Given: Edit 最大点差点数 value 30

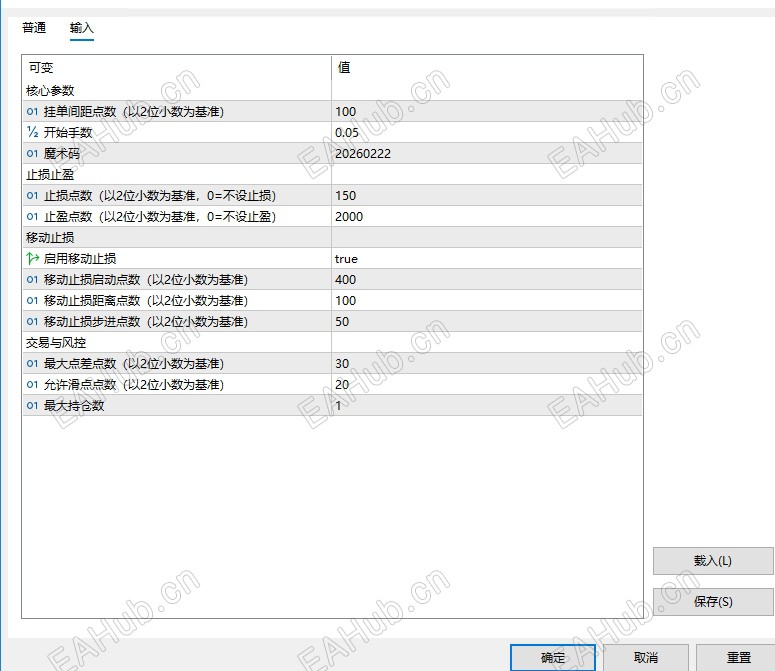Looking at the screenshot, I should tap(487, 364).
